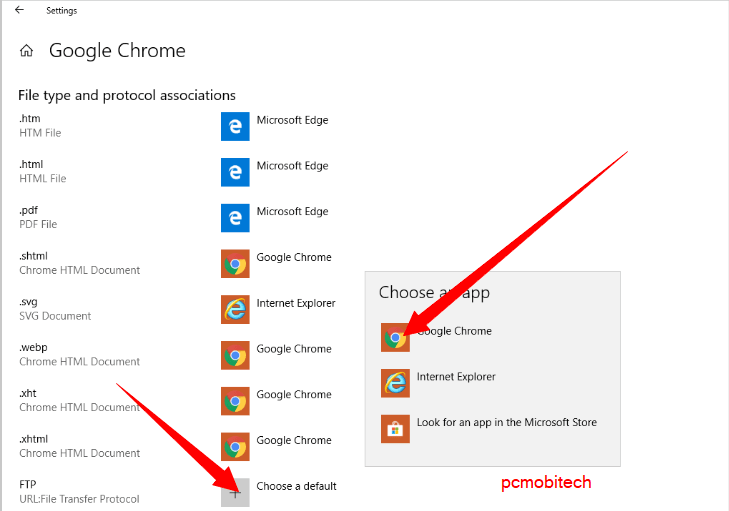Click the Google Chrome page heading

pos(117,51)
